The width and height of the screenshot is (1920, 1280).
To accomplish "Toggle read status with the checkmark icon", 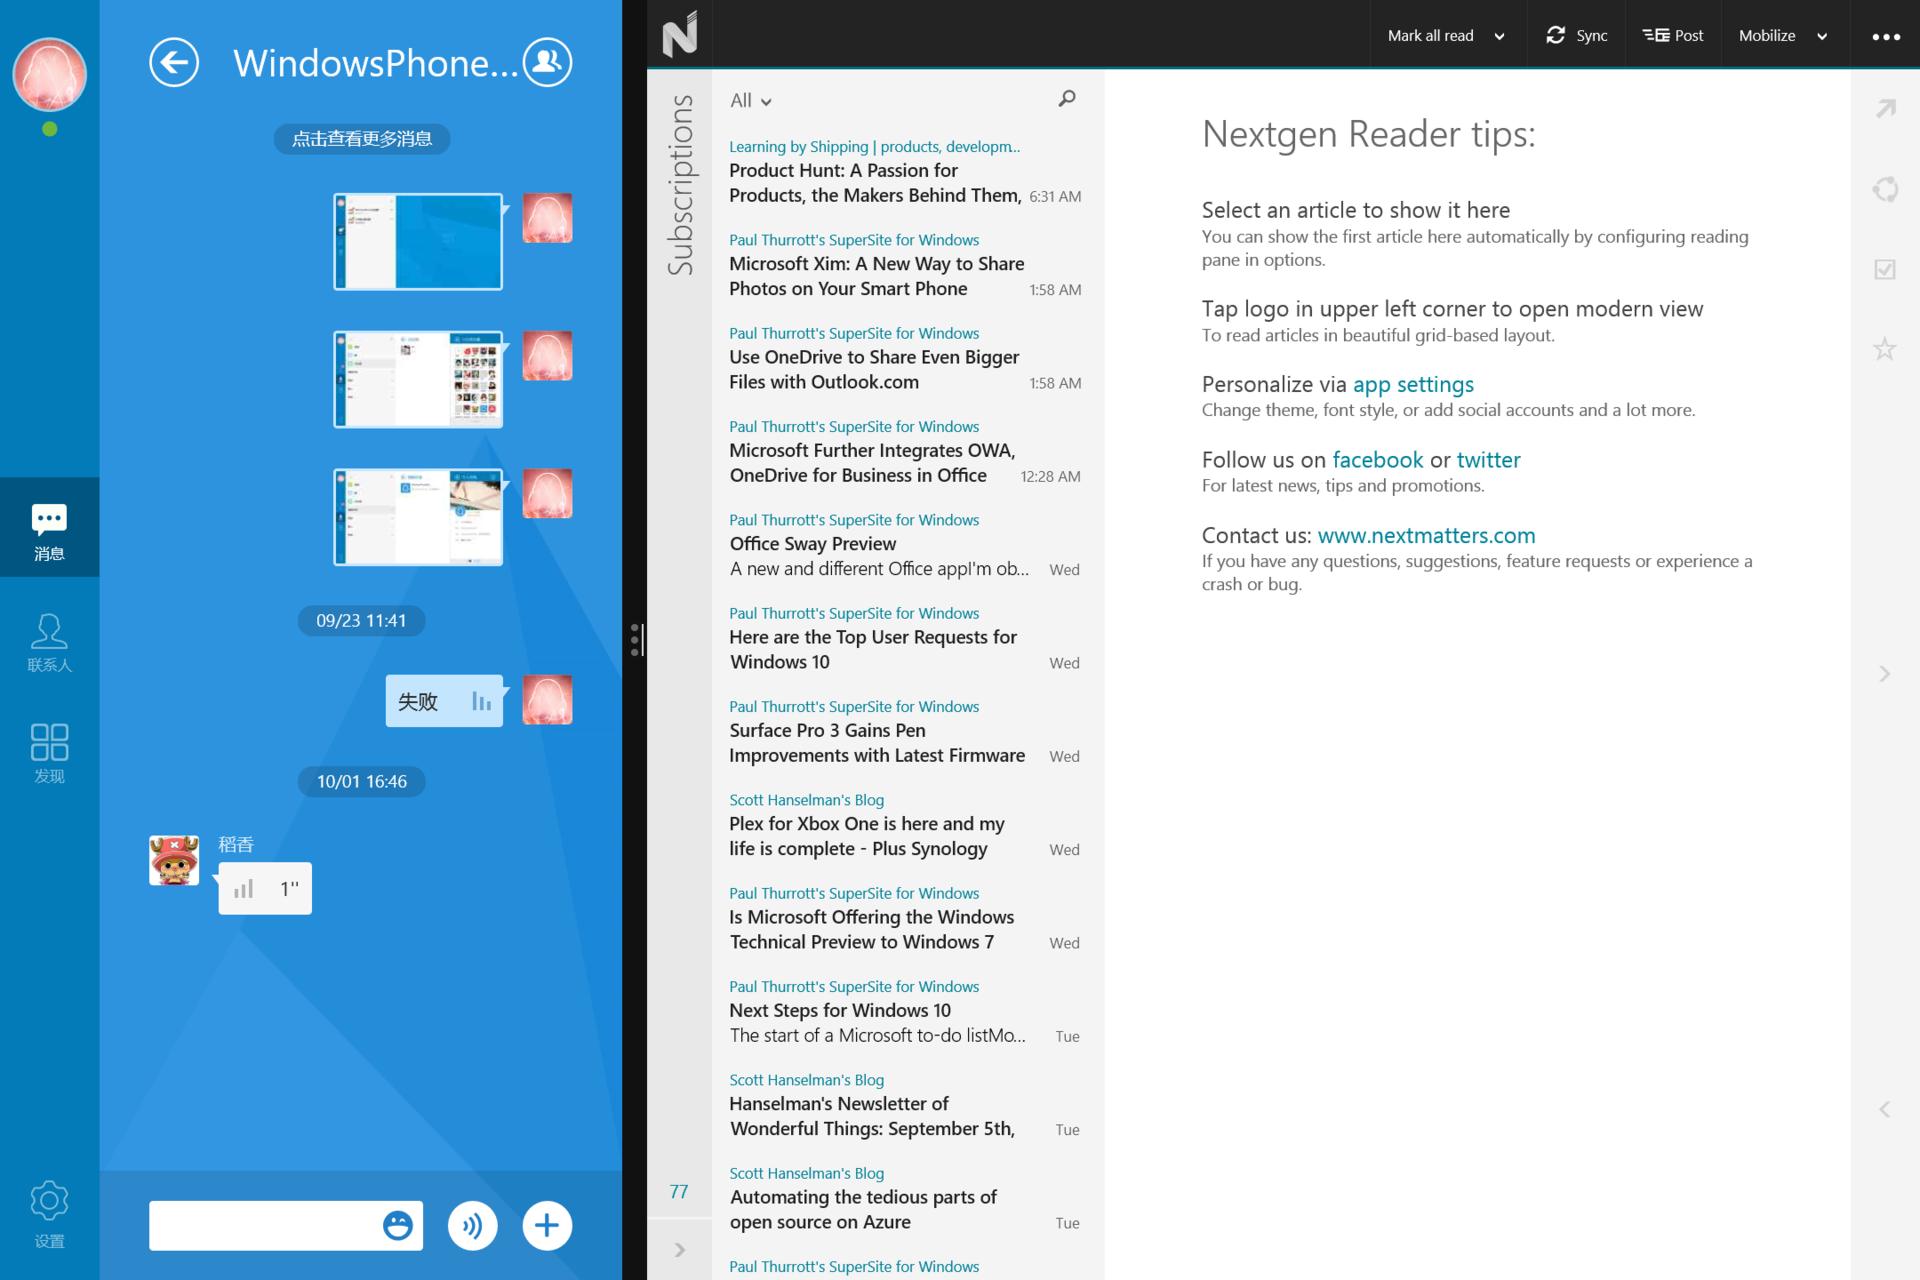I will pyautogui.click(x=1886, y=269).
